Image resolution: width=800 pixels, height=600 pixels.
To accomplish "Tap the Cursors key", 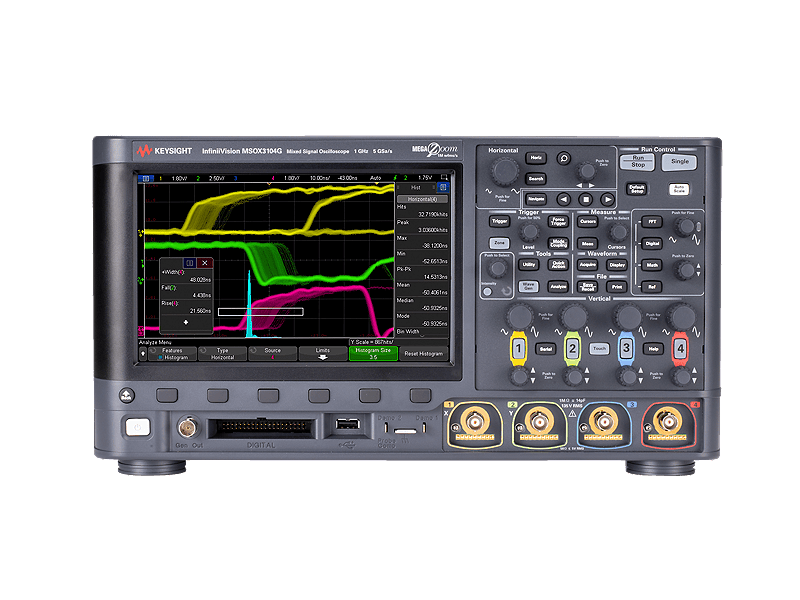I will (588, 221).
